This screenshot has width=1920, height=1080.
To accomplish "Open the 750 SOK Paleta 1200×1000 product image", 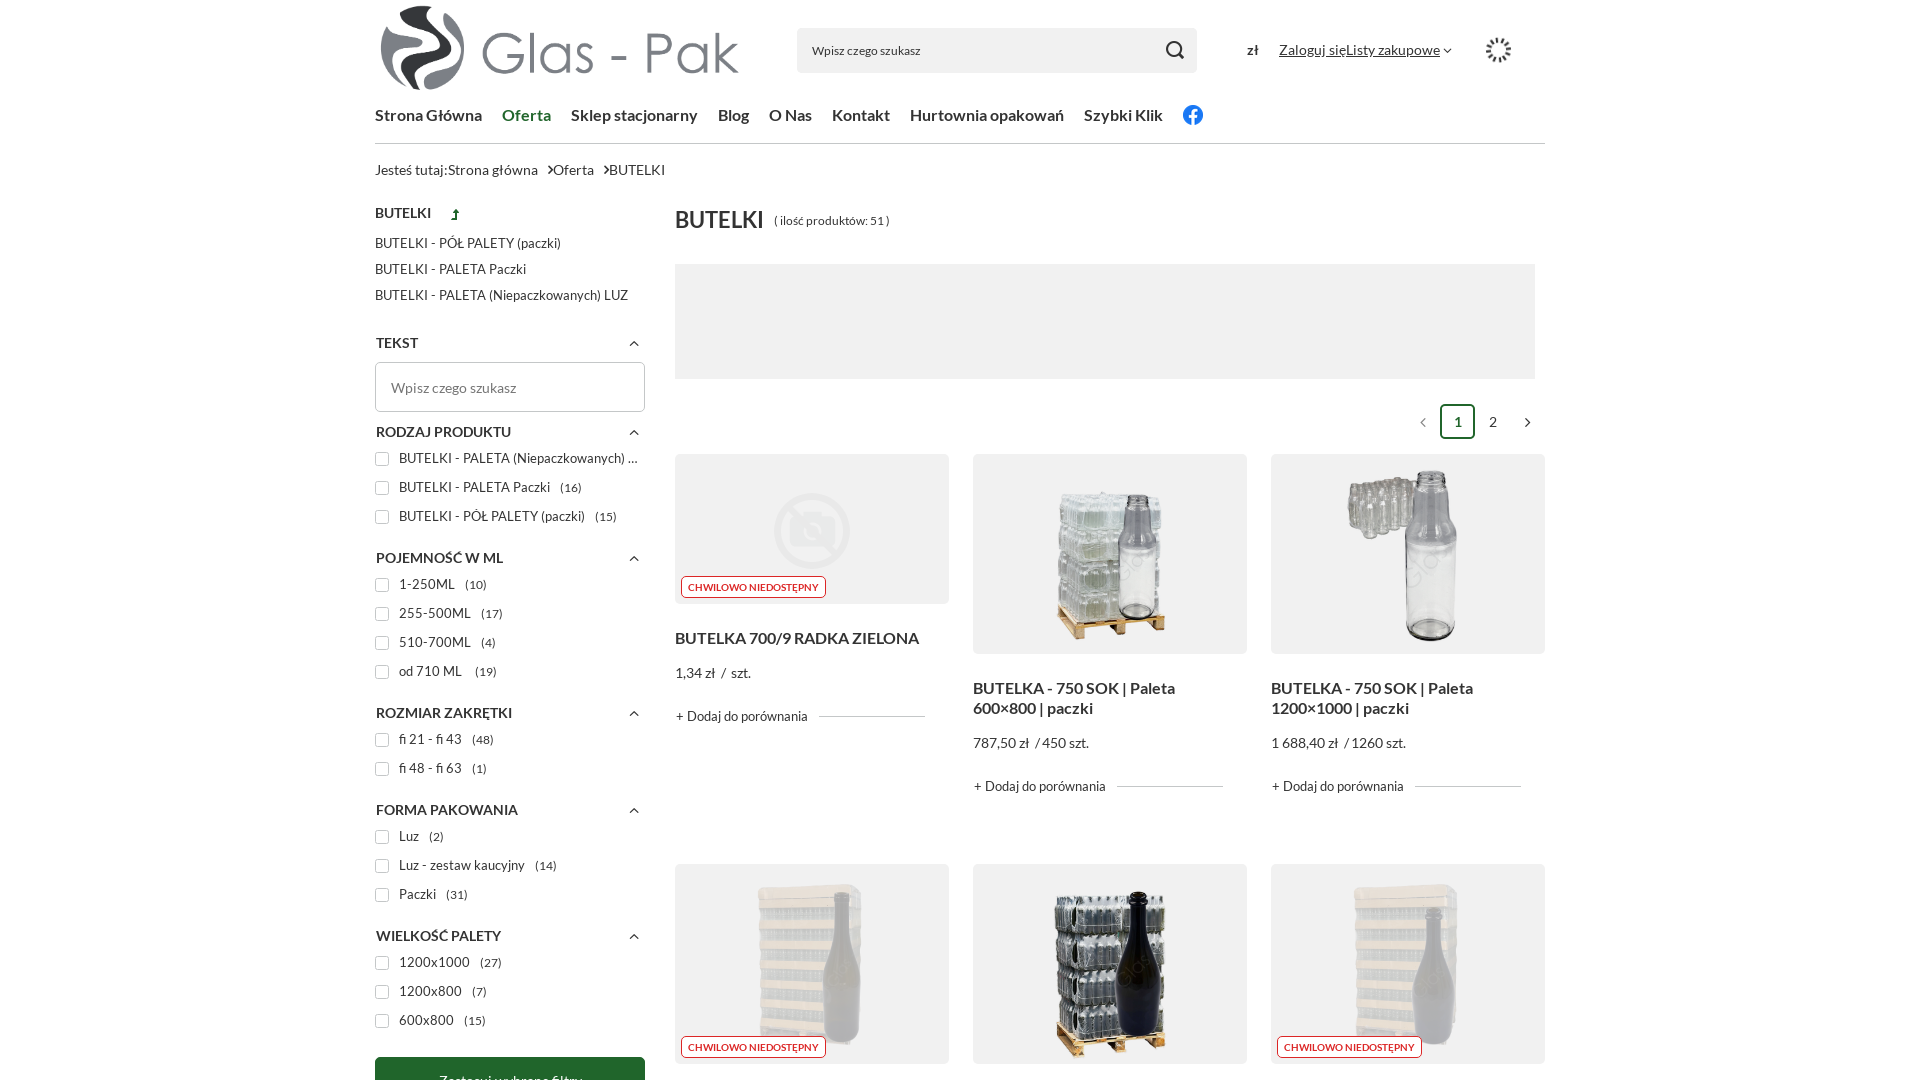I will [x=1408, y=554].
